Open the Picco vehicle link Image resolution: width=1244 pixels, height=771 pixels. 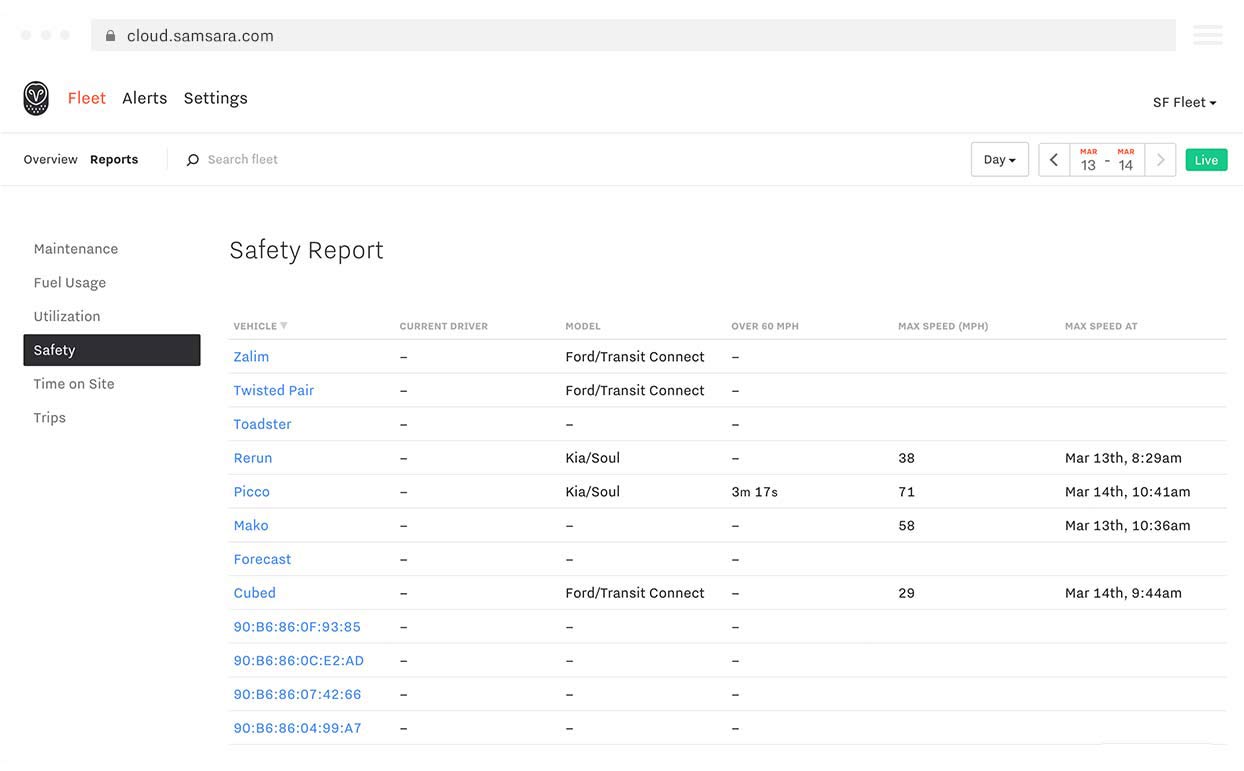pos(252,492)
